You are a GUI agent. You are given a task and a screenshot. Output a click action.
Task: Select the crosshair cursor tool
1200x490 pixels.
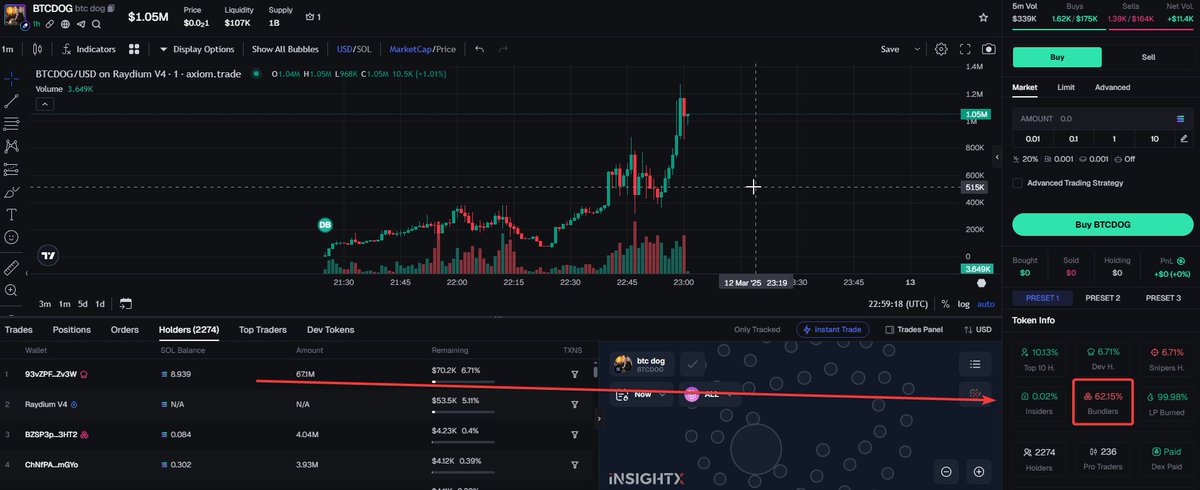coord(11,77)
